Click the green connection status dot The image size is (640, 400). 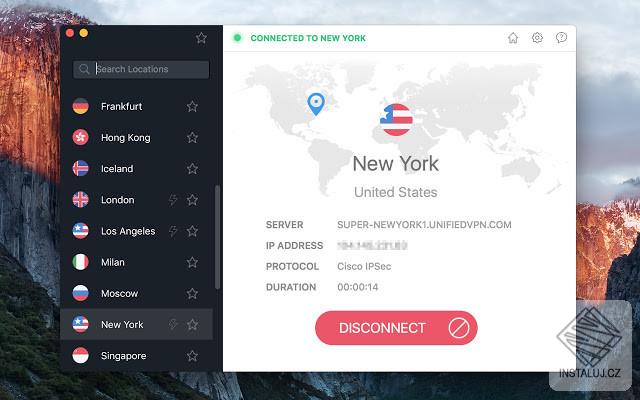point(237,38)
